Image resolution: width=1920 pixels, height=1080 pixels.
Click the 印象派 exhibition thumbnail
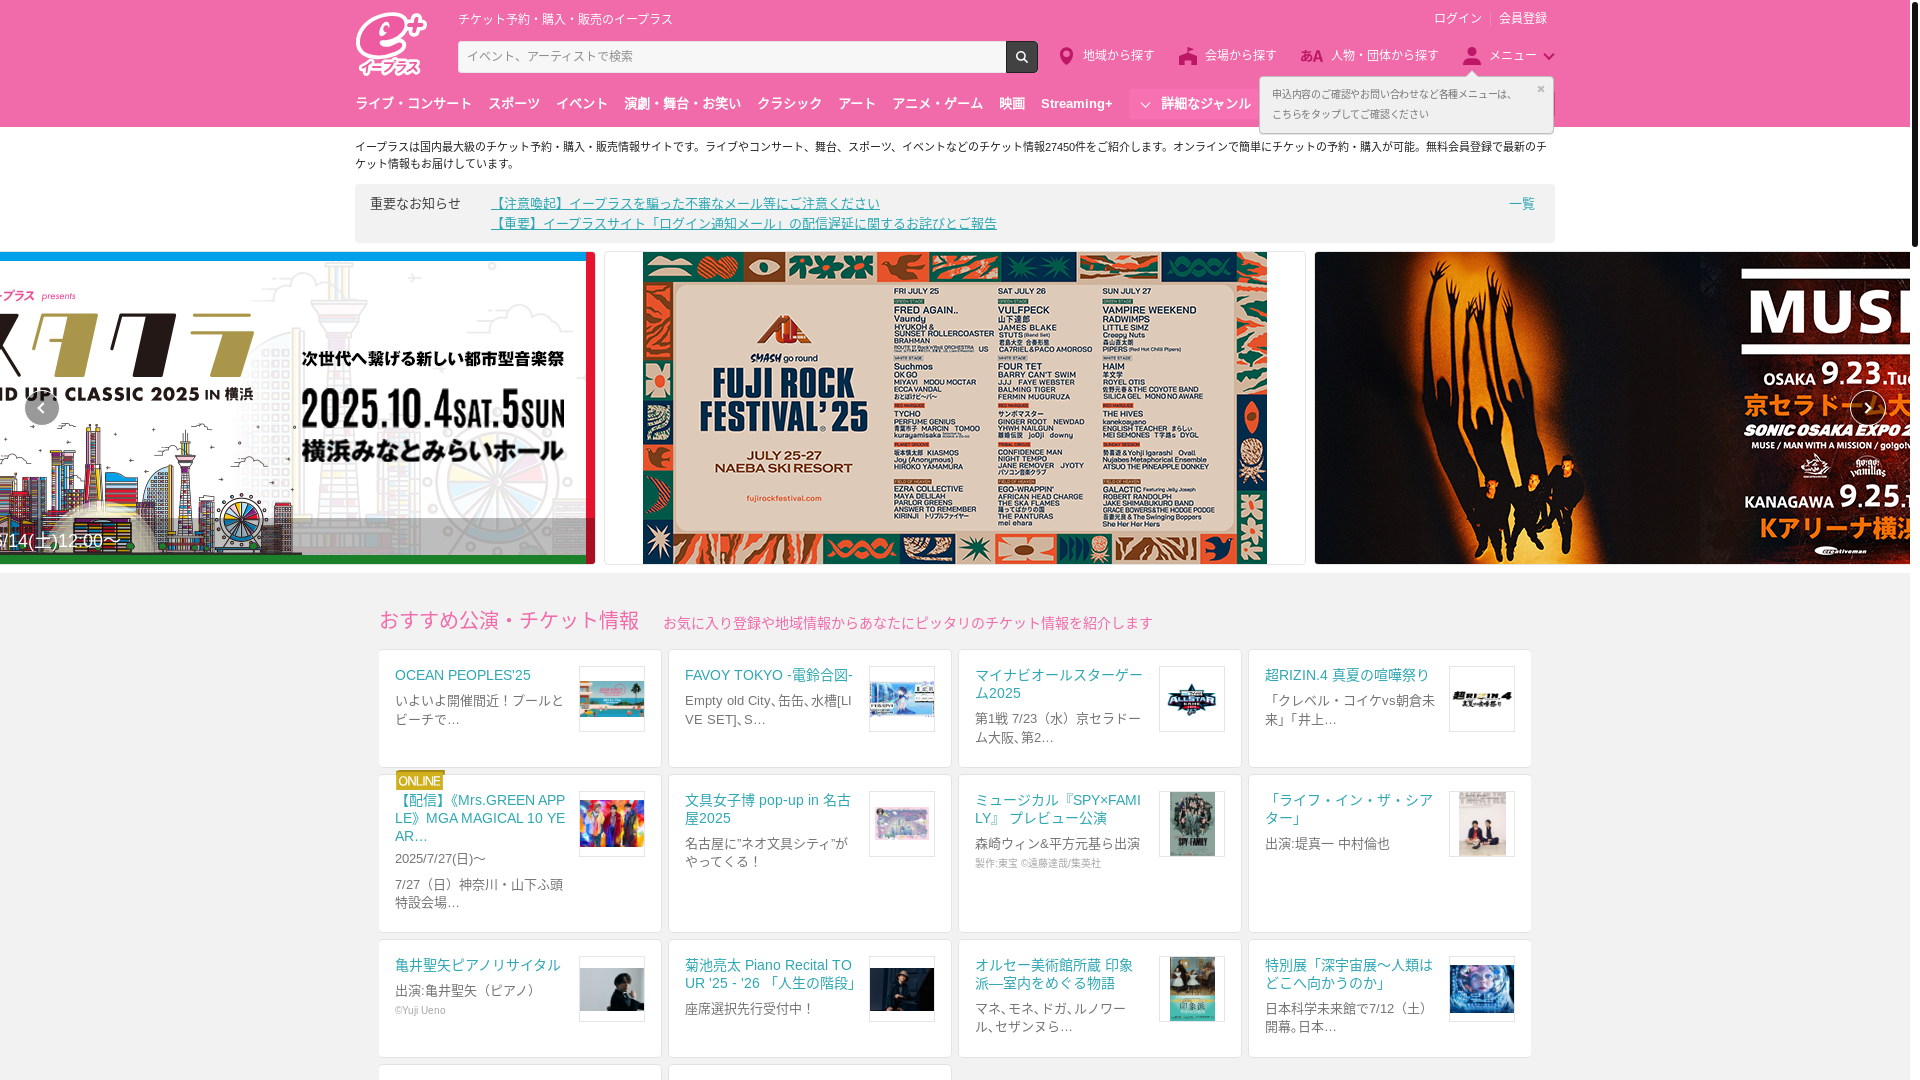[1192, 989]
